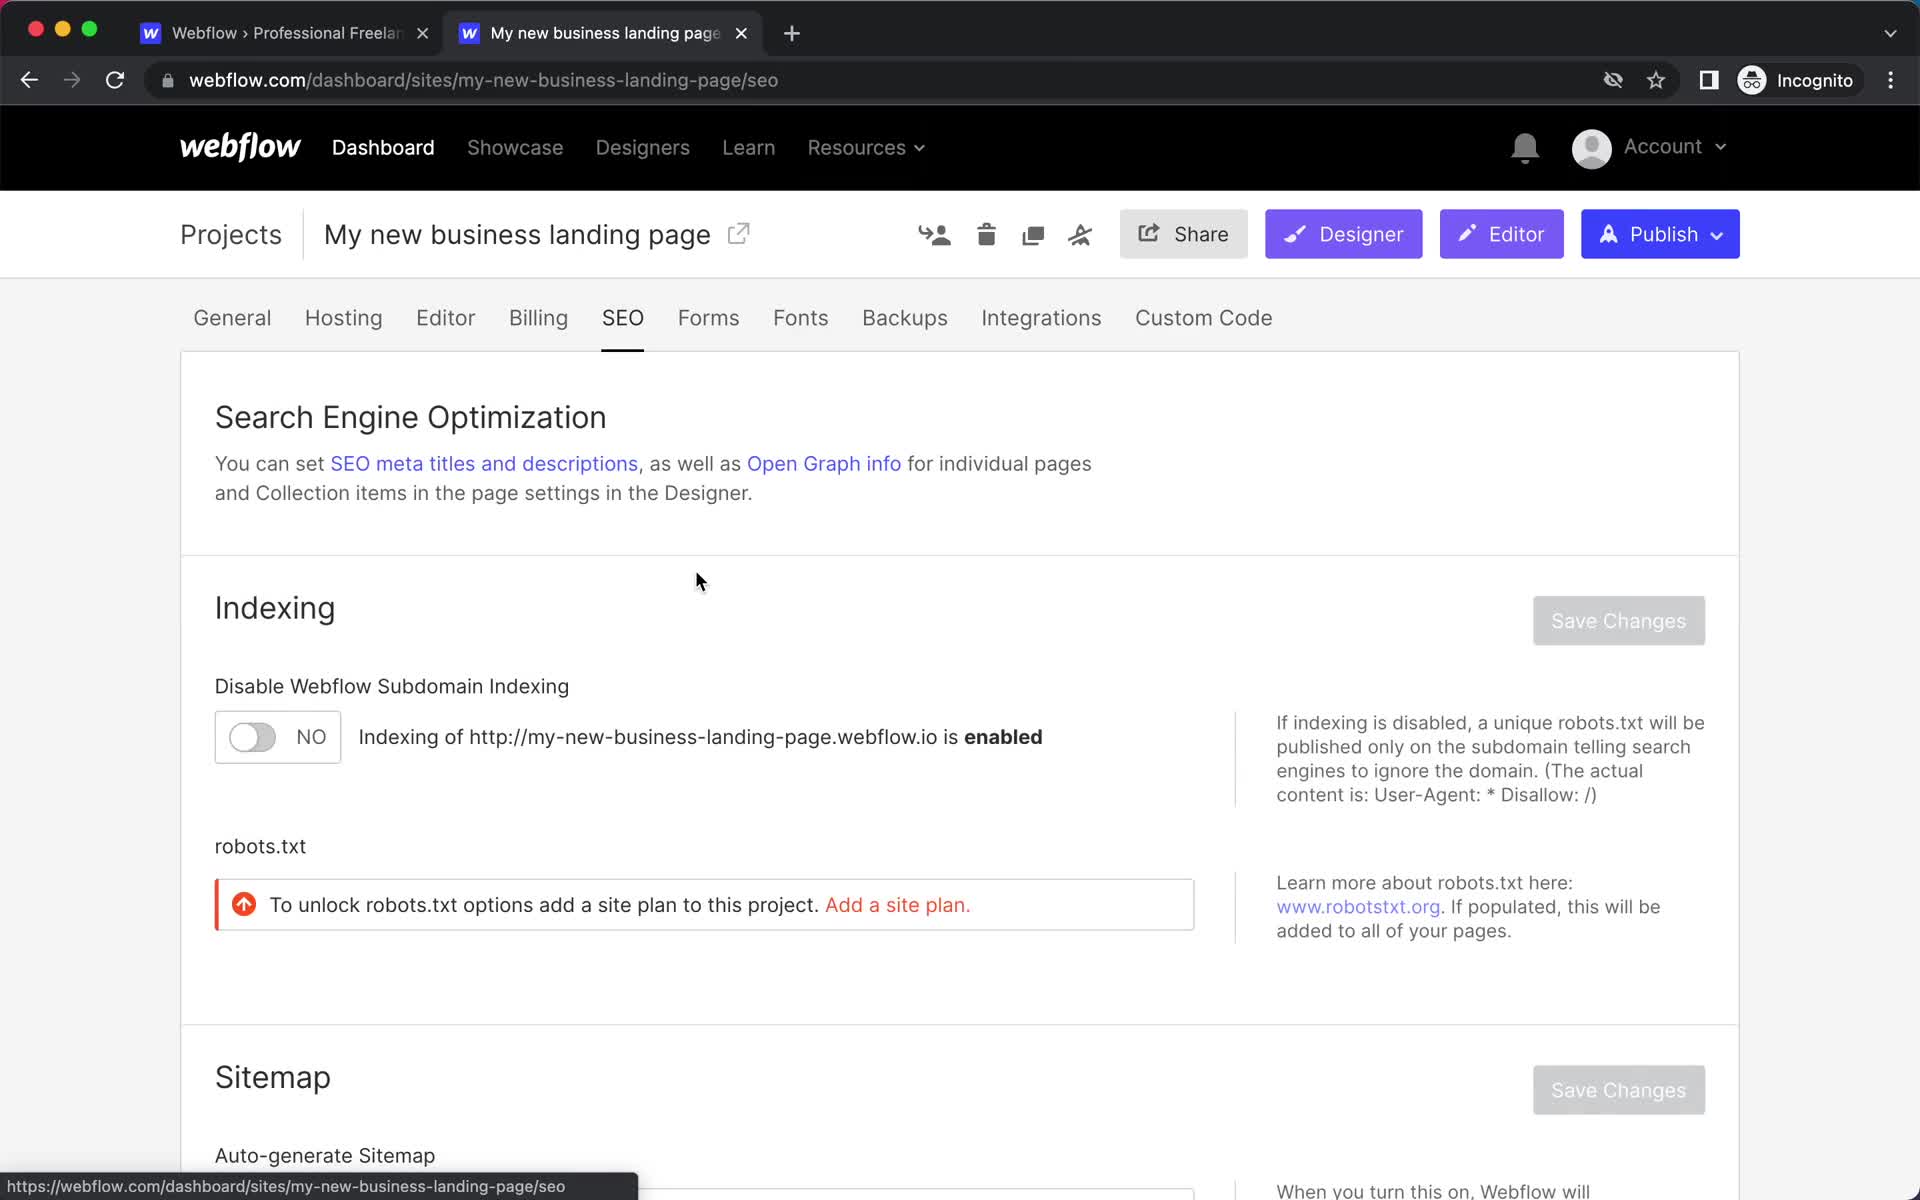This screenshot has width=1920, height=1200.
Task: Toggle the Disable Subdomain Indexing switch
Action: click(253, 737)
